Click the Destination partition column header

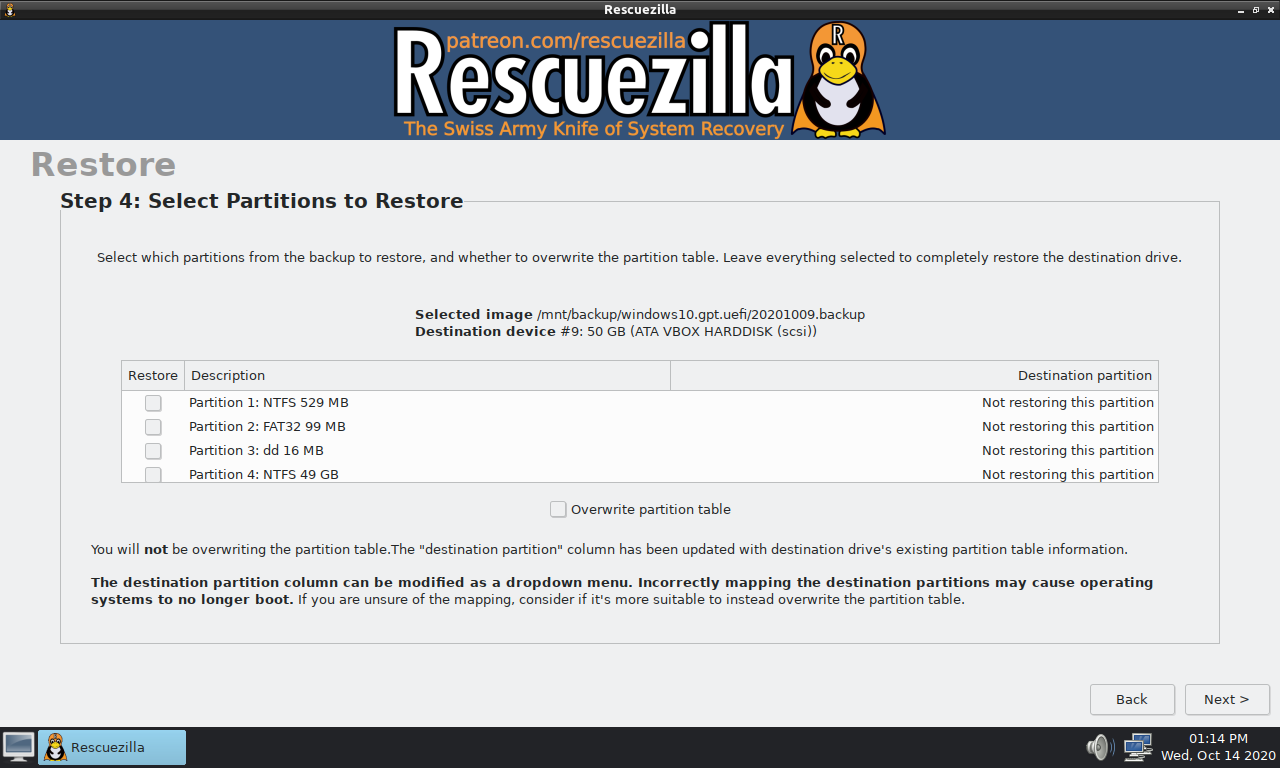coord(914,376)
